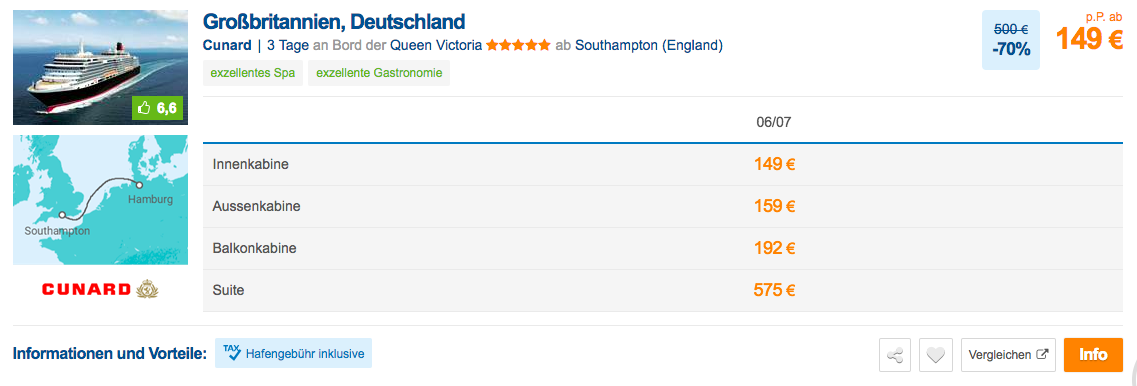Image resolution: width=1137 pixels, height=386 pixels.
Task: Add cruise to favorites via heart icon
Action: coord(935,355)
